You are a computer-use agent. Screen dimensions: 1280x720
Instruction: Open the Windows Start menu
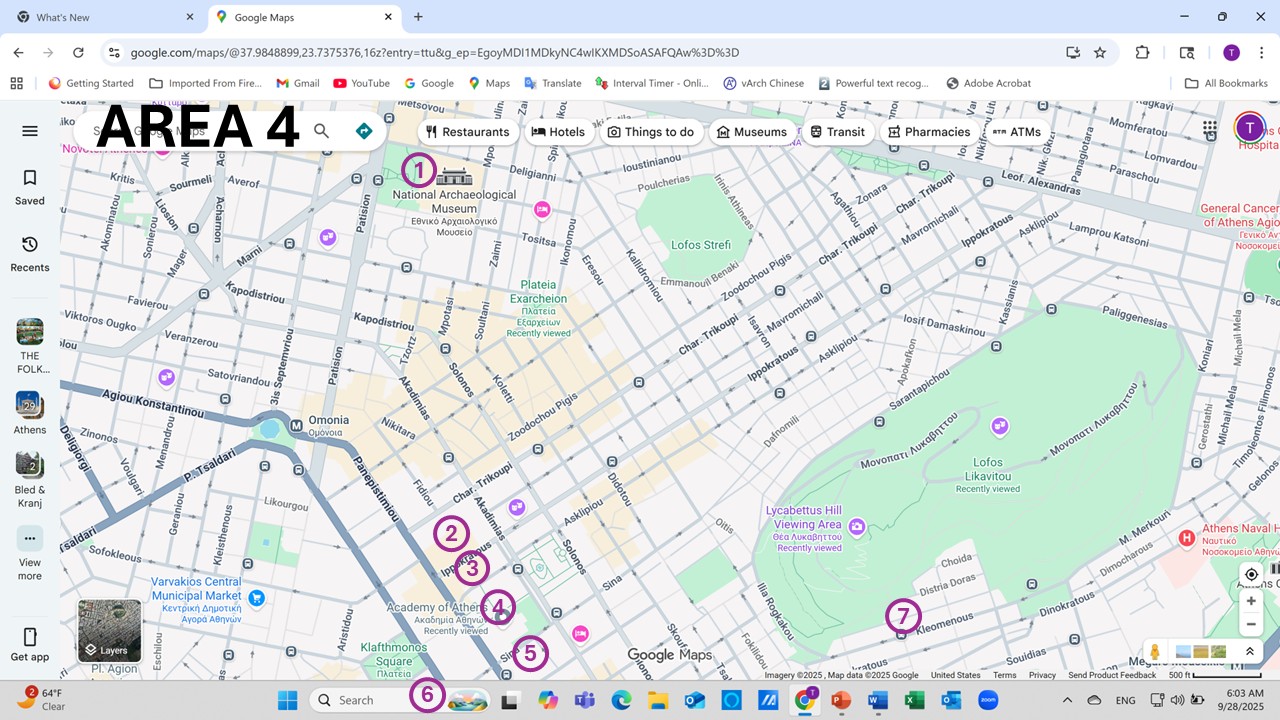(287, 700)
